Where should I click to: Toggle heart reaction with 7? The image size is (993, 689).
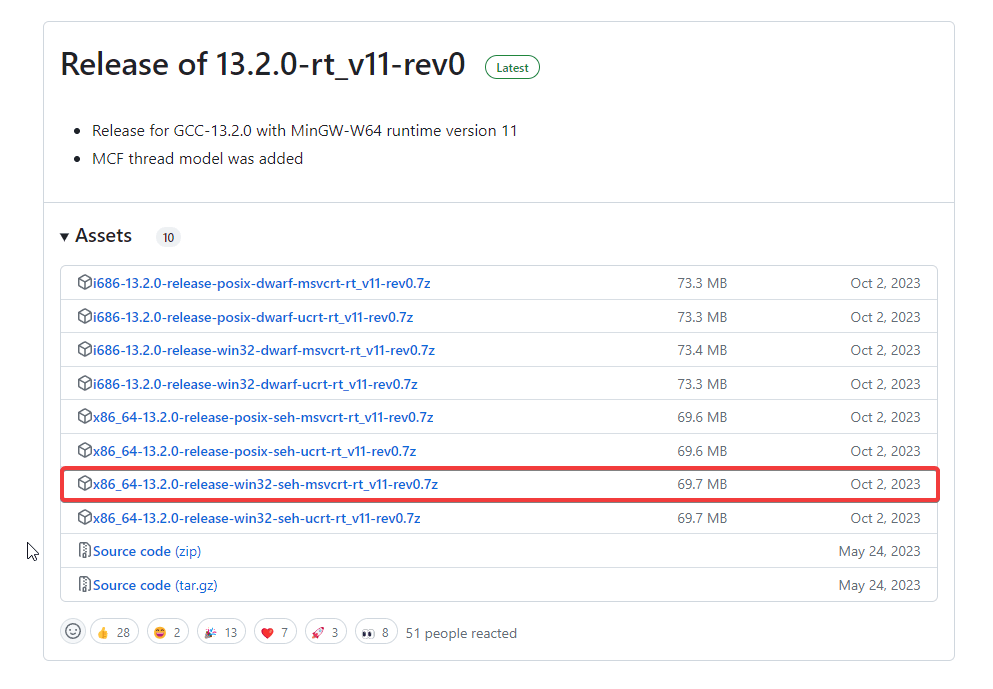click(275, 633)
